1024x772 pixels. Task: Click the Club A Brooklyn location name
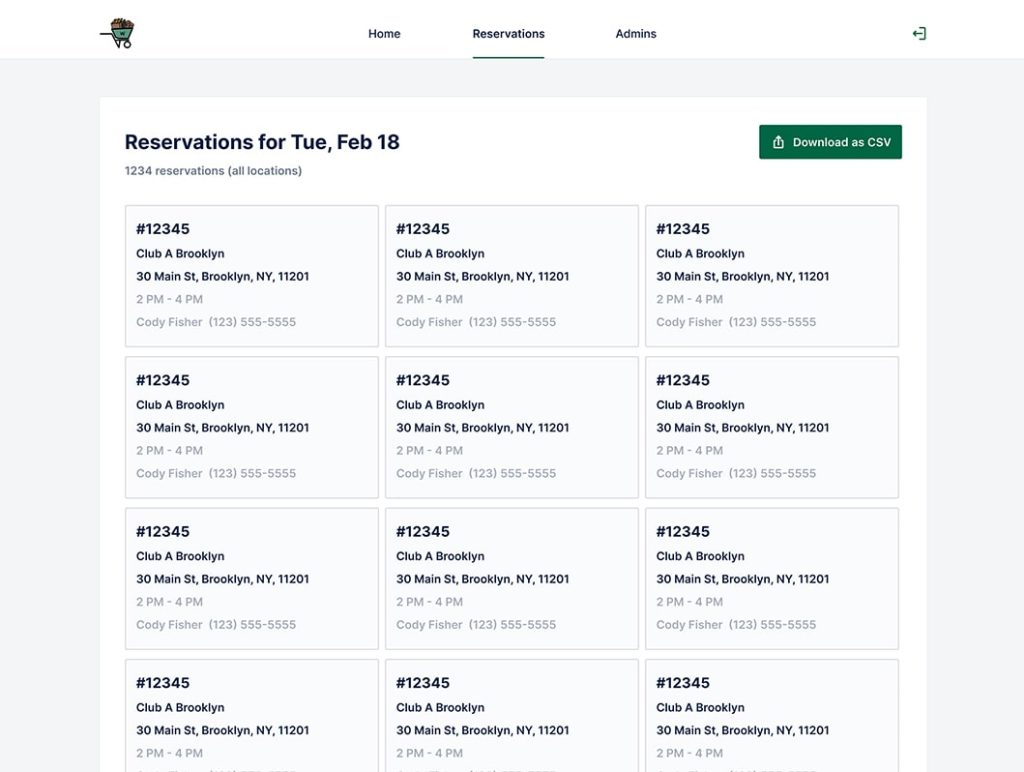click(x=180, y=253)
